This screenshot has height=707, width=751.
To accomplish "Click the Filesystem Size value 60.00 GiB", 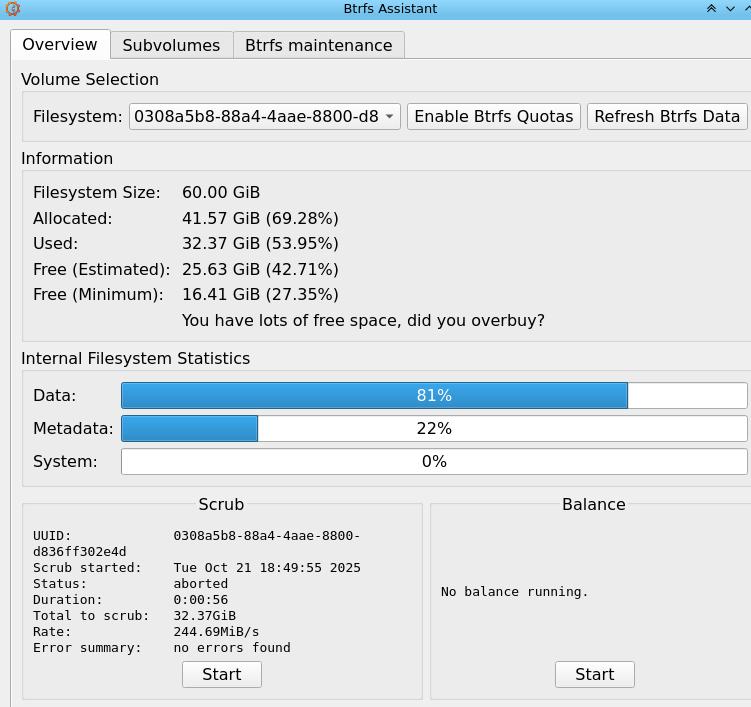I will coord(221,193).
